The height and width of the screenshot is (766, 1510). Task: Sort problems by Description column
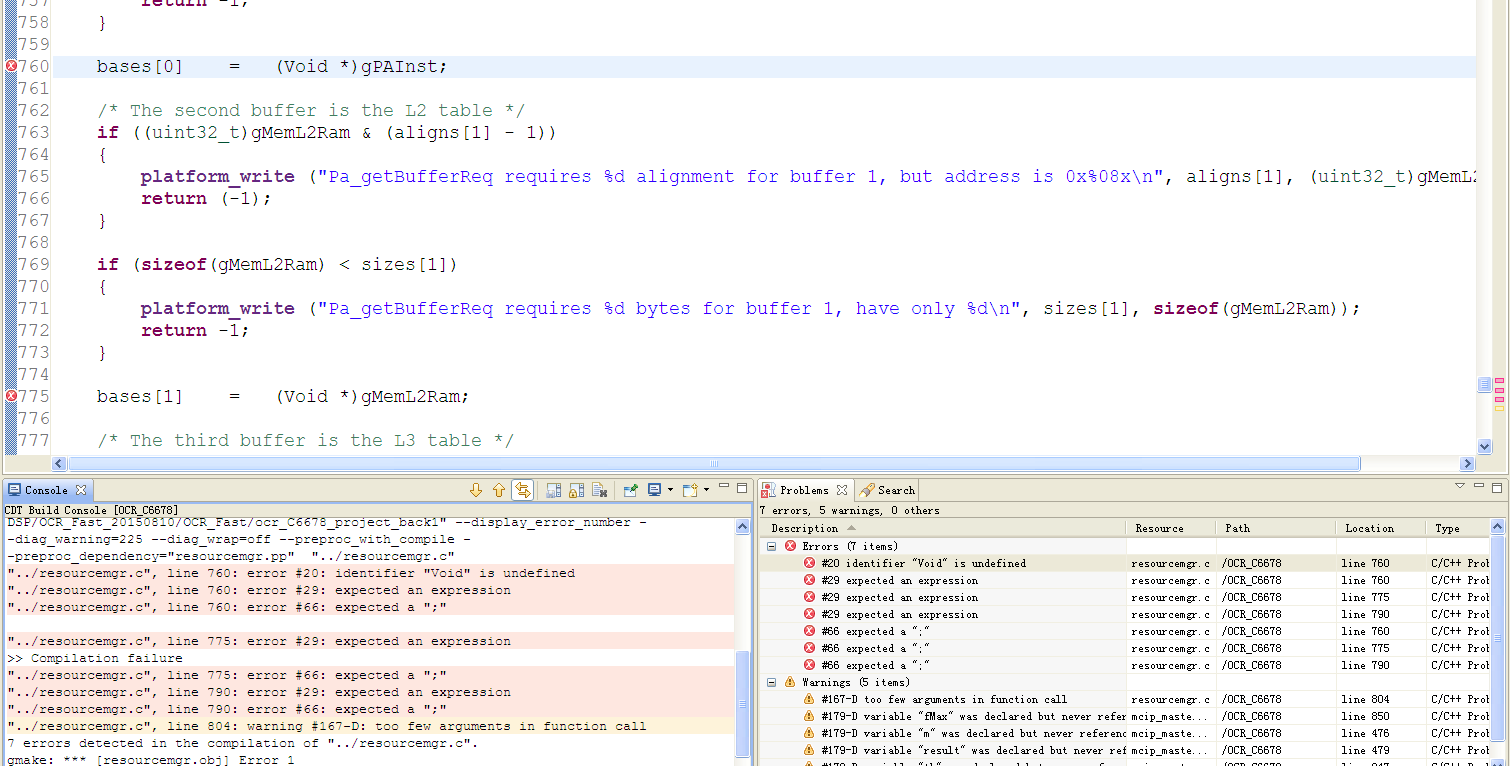pyautogui.click(x=945, y=528)
